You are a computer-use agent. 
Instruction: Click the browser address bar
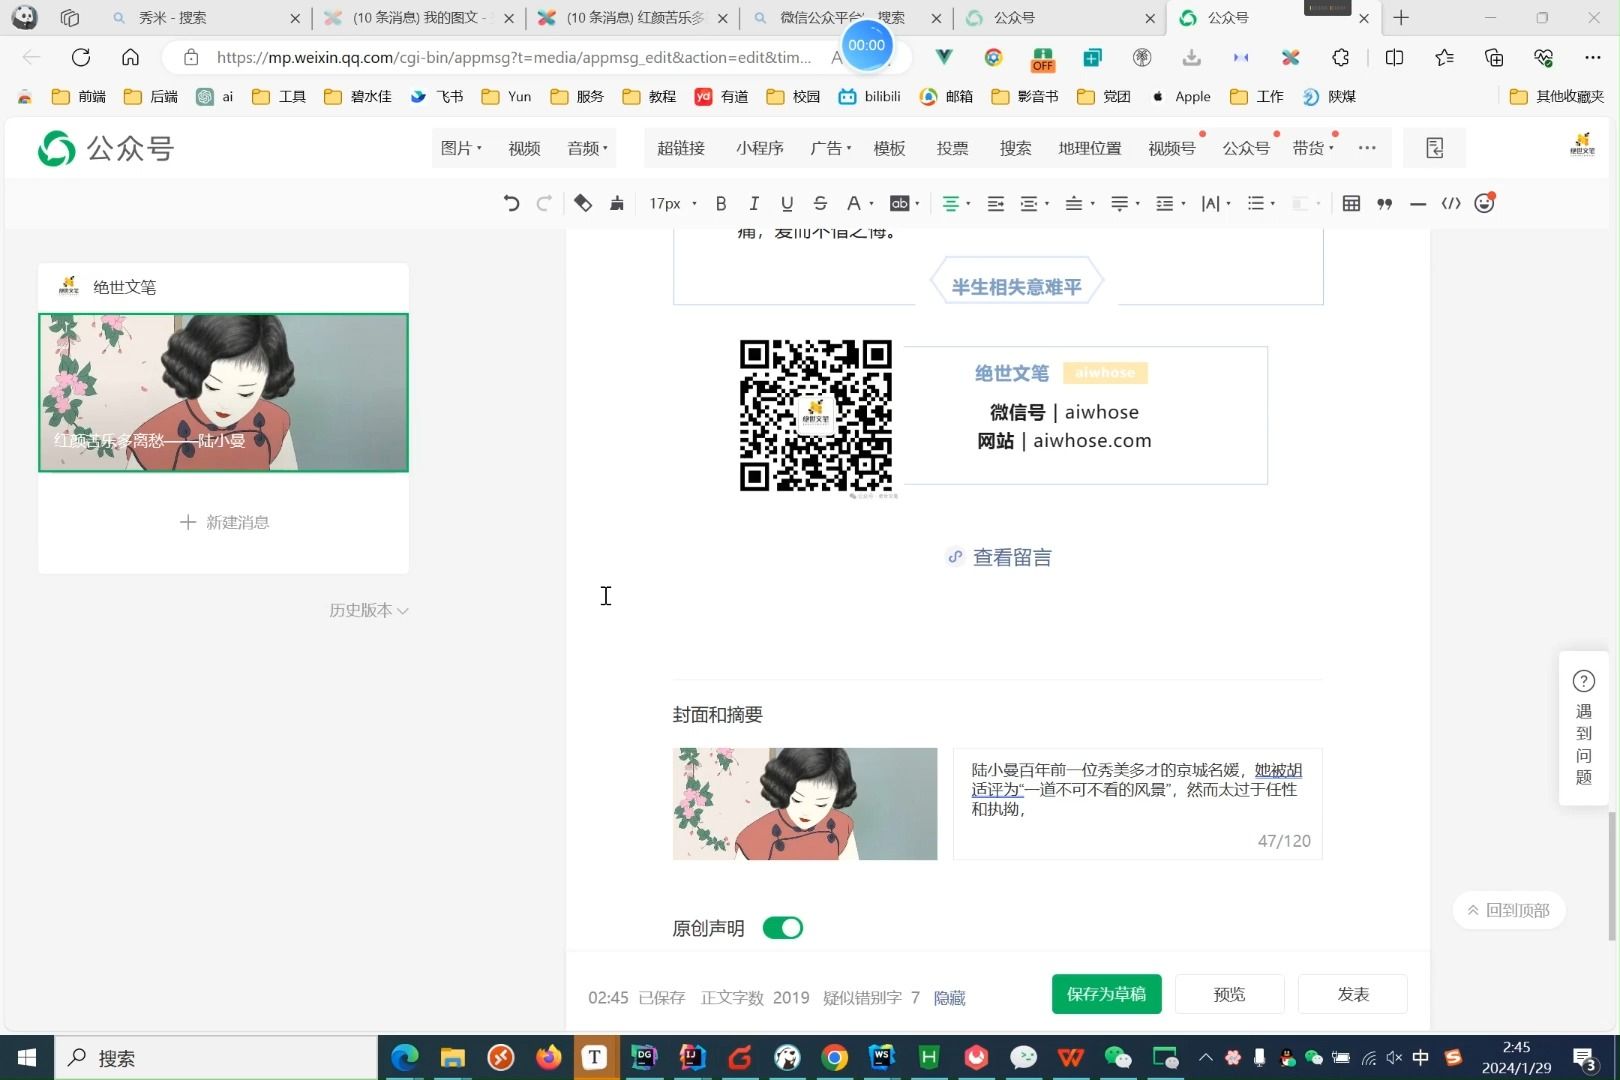point(515,57)
